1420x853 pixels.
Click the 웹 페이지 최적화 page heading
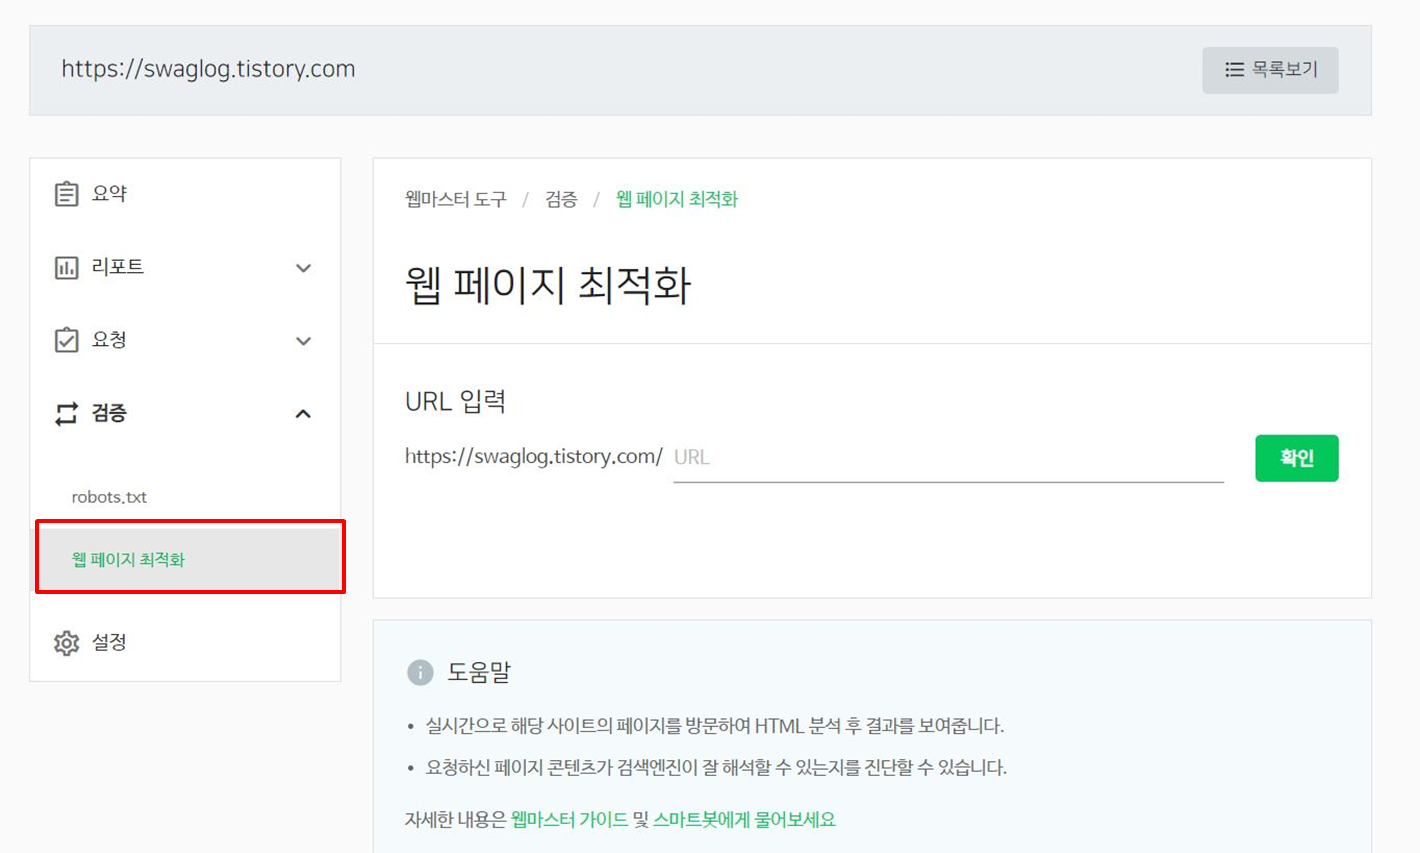[548, 285]
